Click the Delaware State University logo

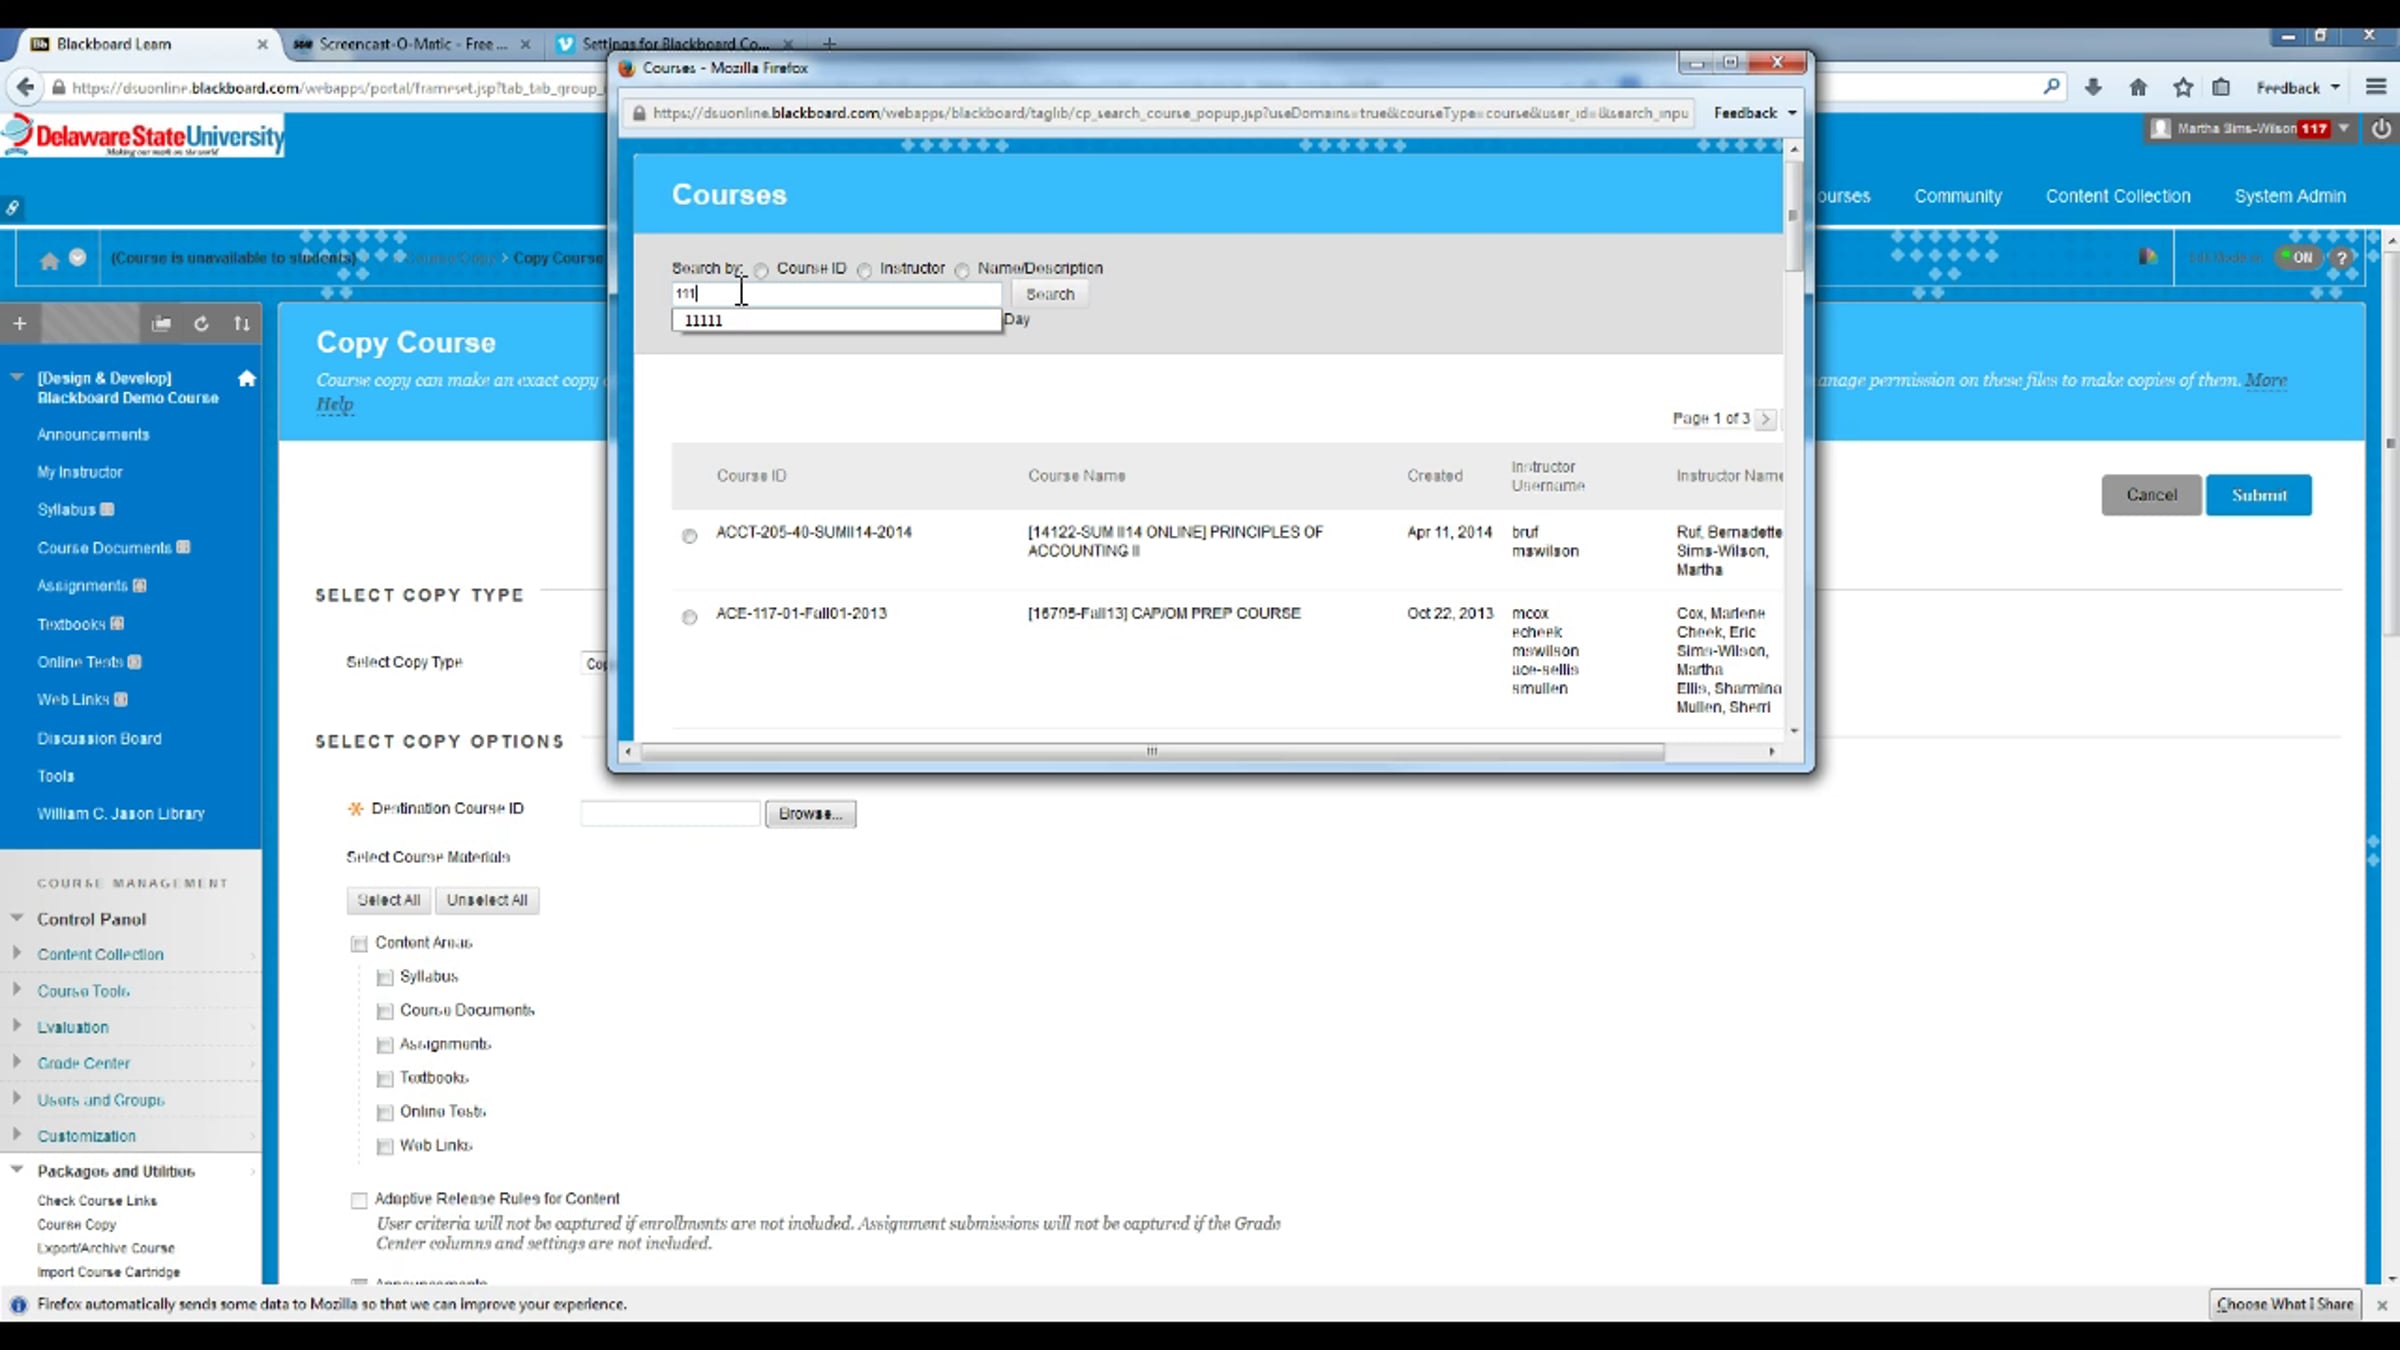tap(145, 136)
